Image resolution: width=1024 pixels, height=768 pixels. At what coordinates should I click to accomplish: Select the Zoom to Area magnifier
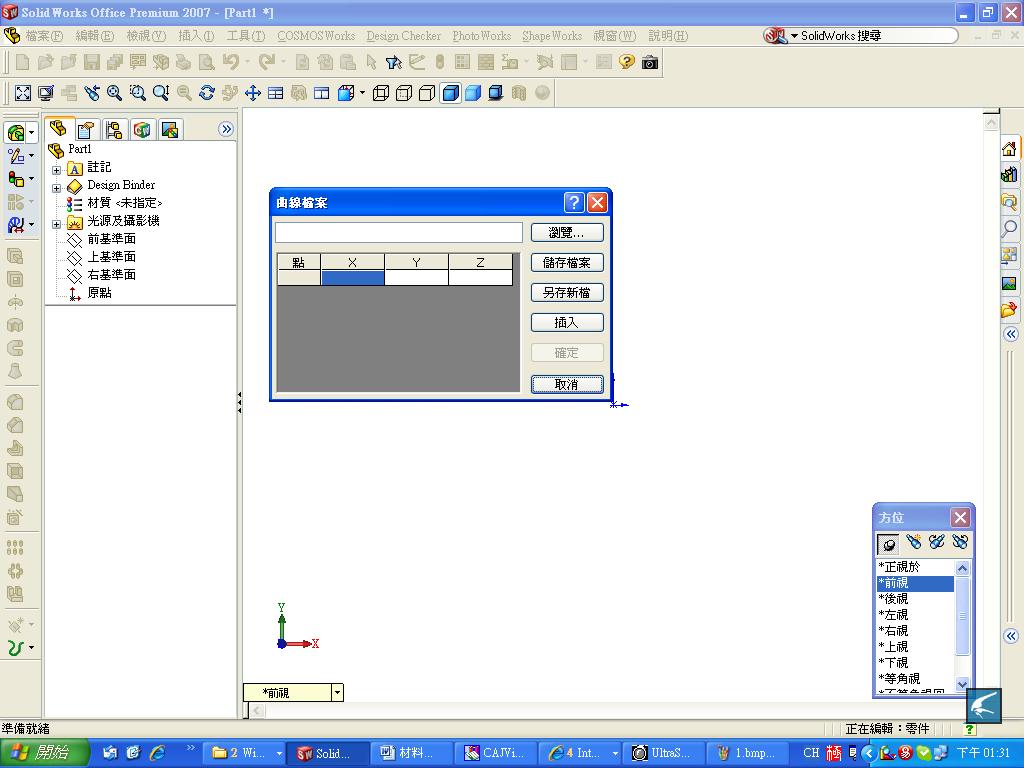[137, 93]
